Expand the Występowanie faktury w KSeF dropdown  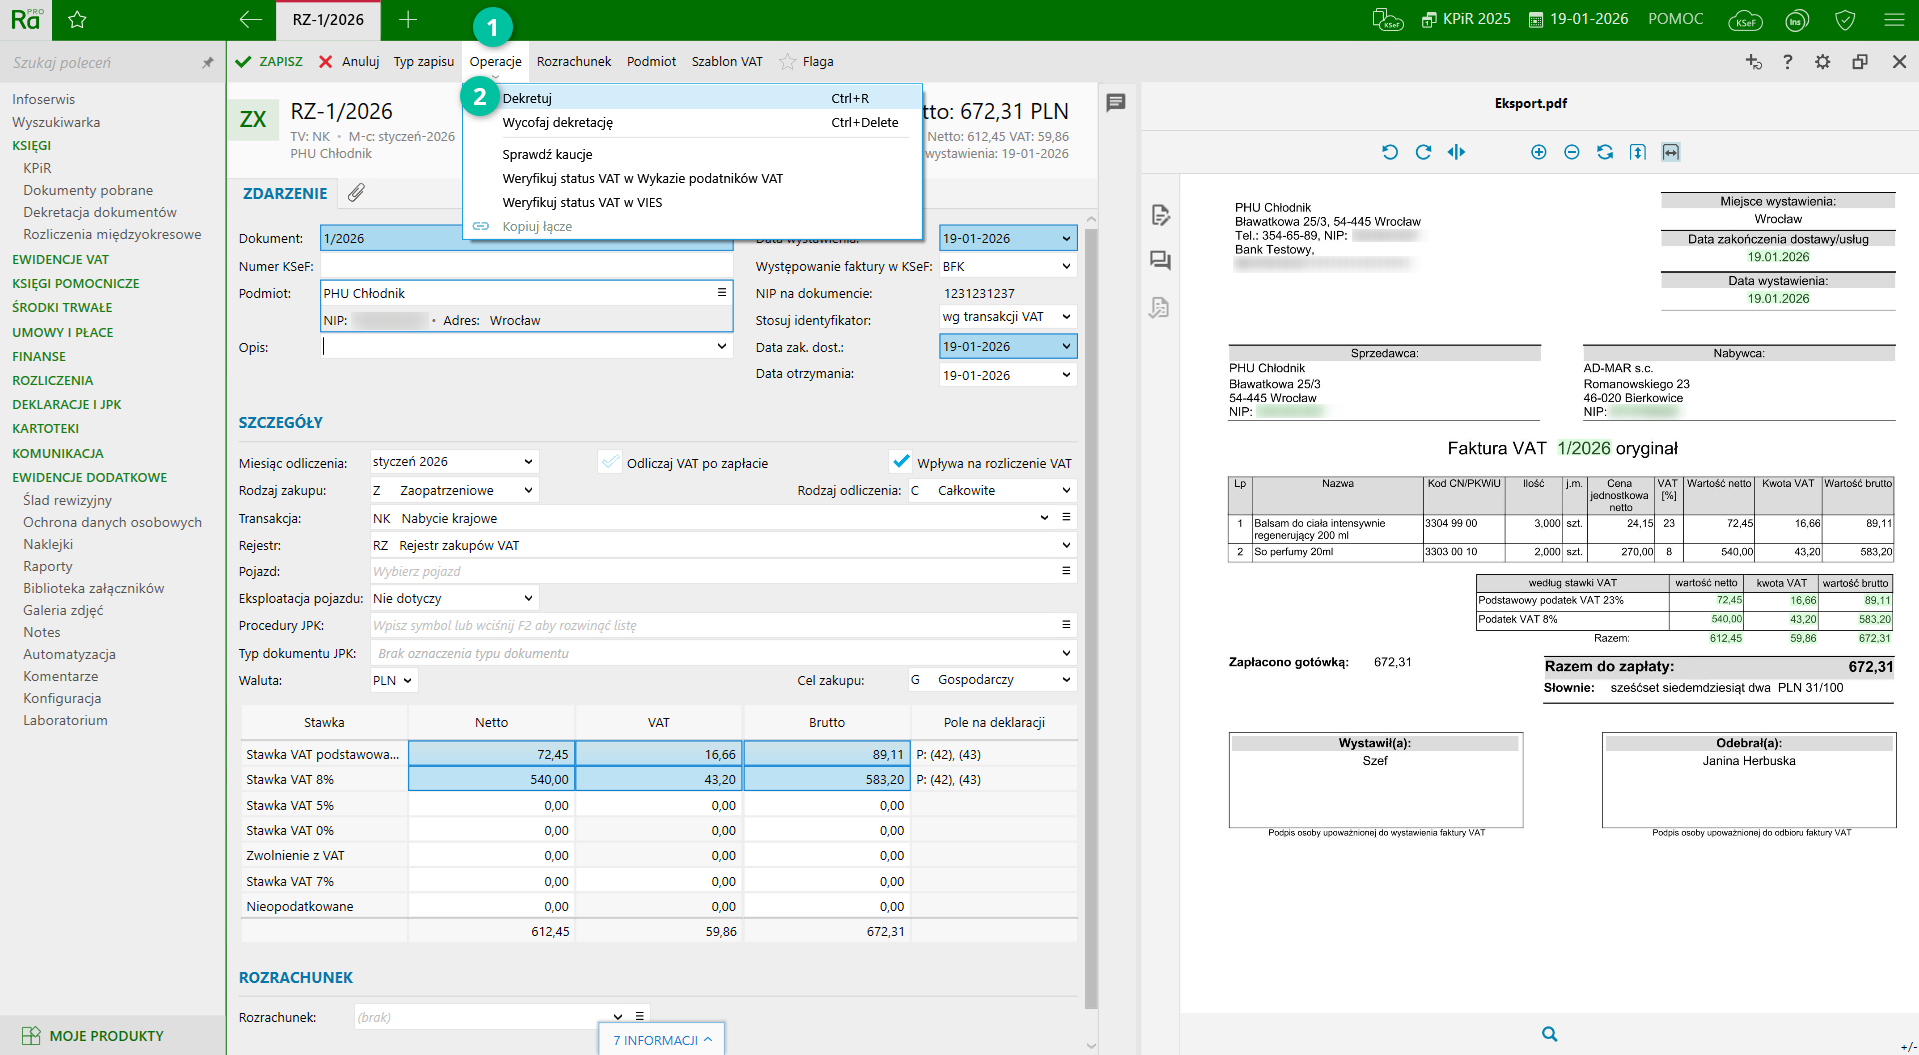pyautogui.click(x=1066, y=266)
